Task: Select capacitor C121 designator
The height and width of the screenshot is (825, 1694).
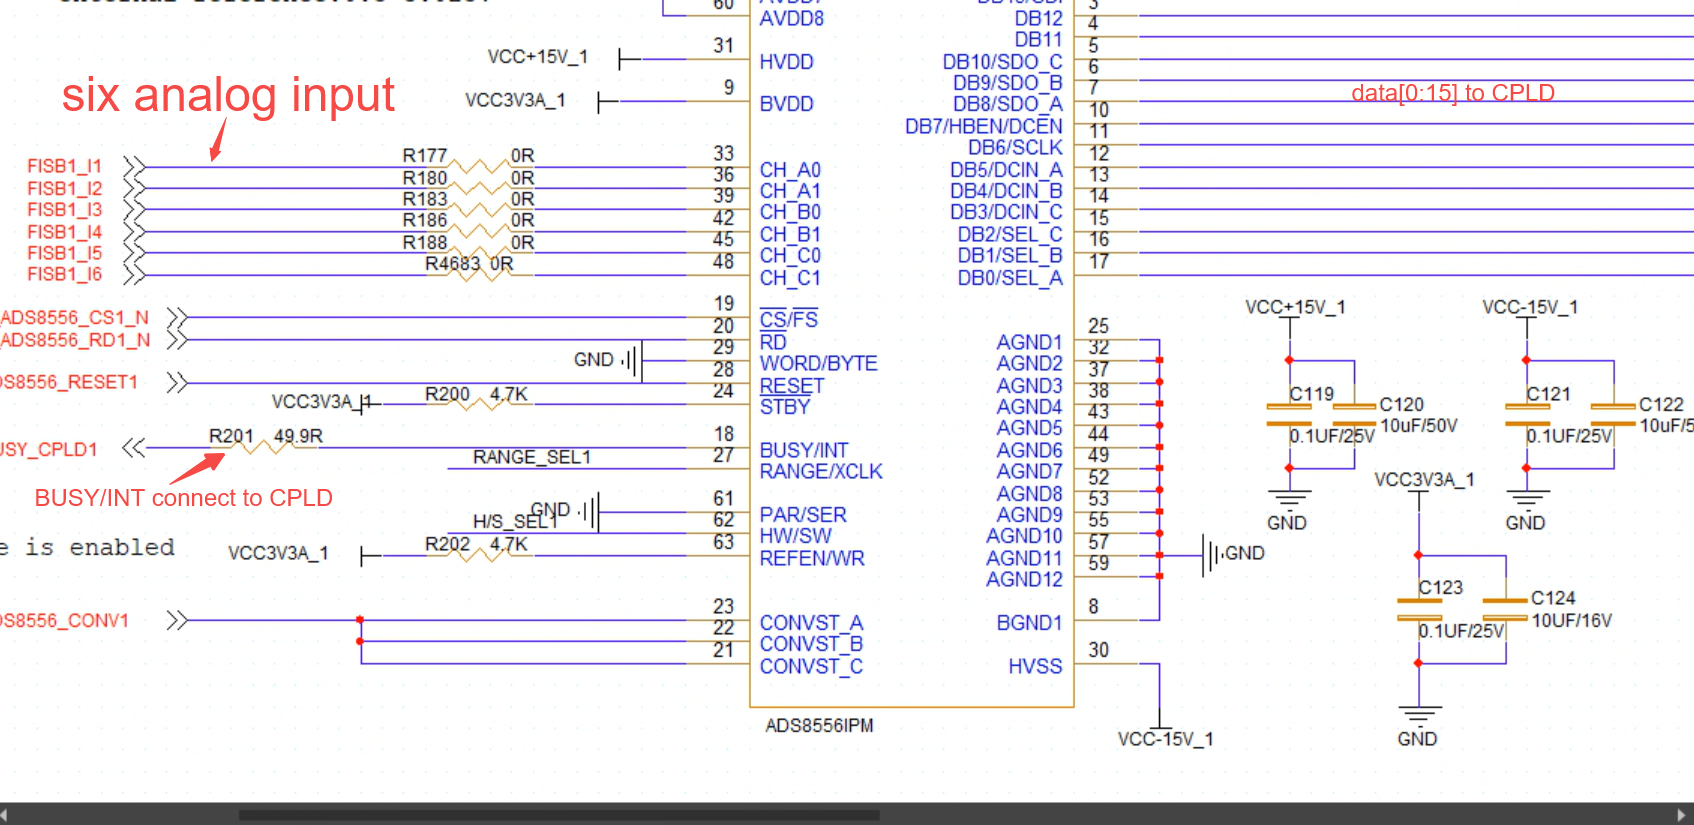Action: click(x=1549, y=394)
